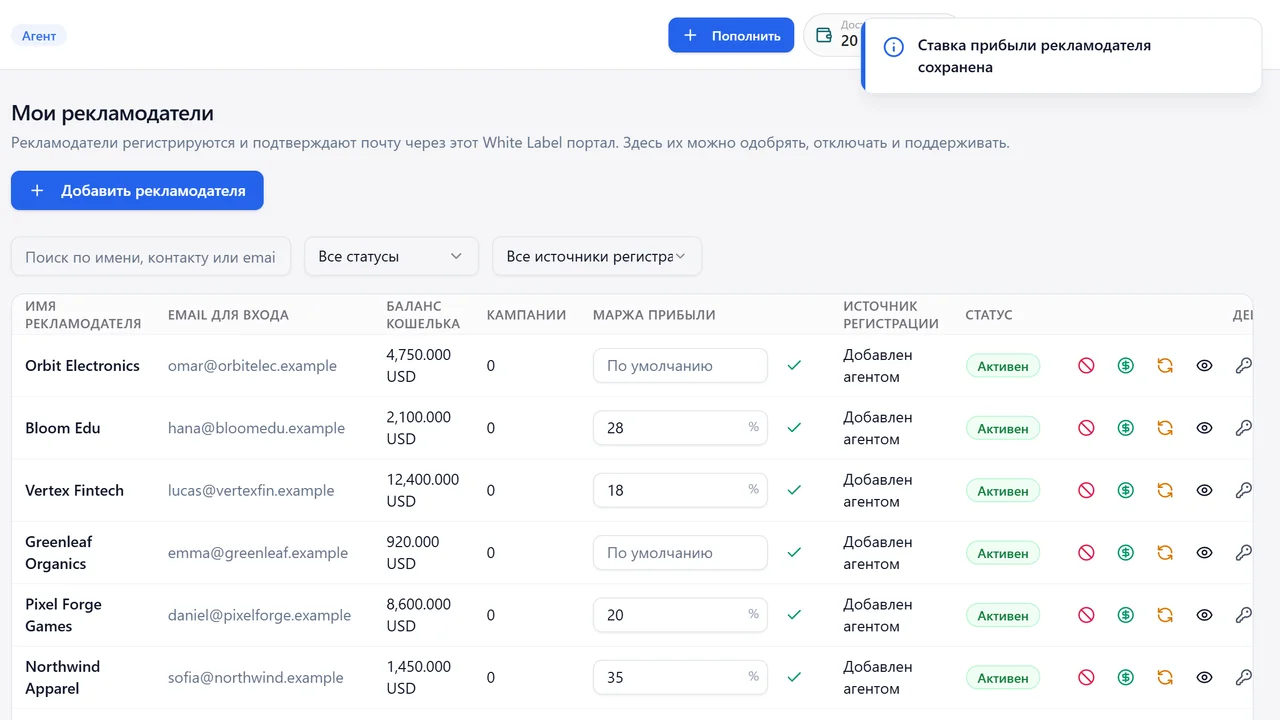Open the Все статусы filter dropdown
This screenshot has height=720, width=1280.
391,256
